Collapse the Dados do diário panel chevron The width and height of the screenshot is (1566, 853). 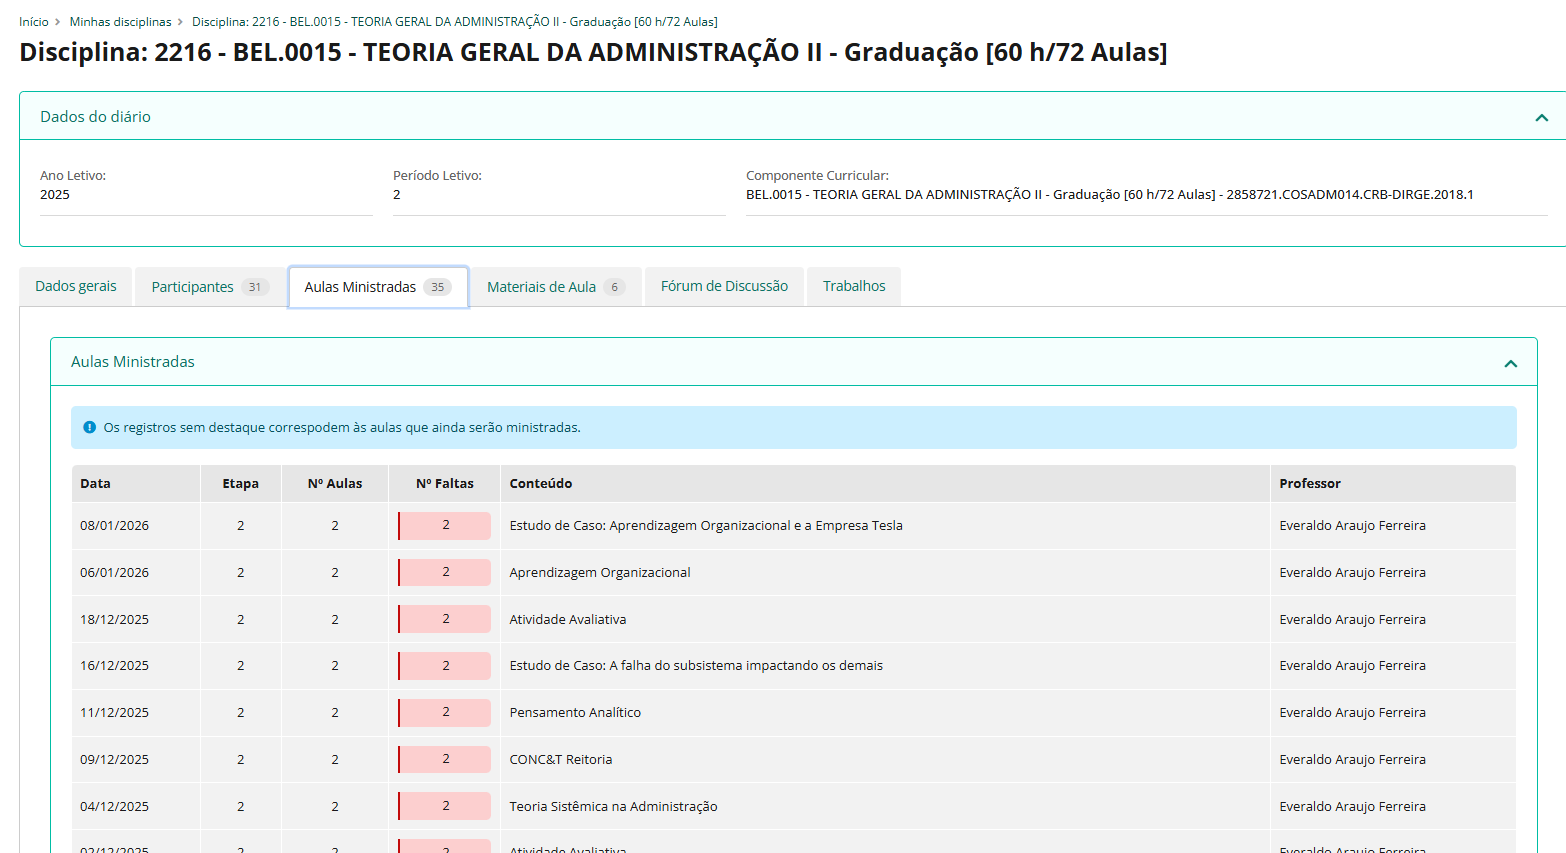point(1541,118)
